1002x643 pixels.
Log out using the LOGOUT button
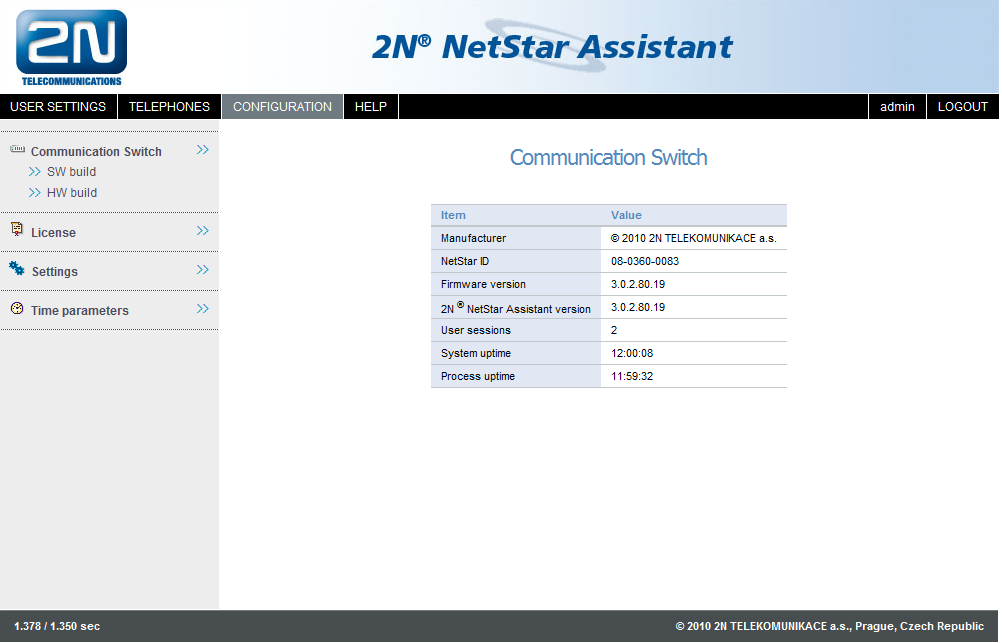(x=962, y=107)
